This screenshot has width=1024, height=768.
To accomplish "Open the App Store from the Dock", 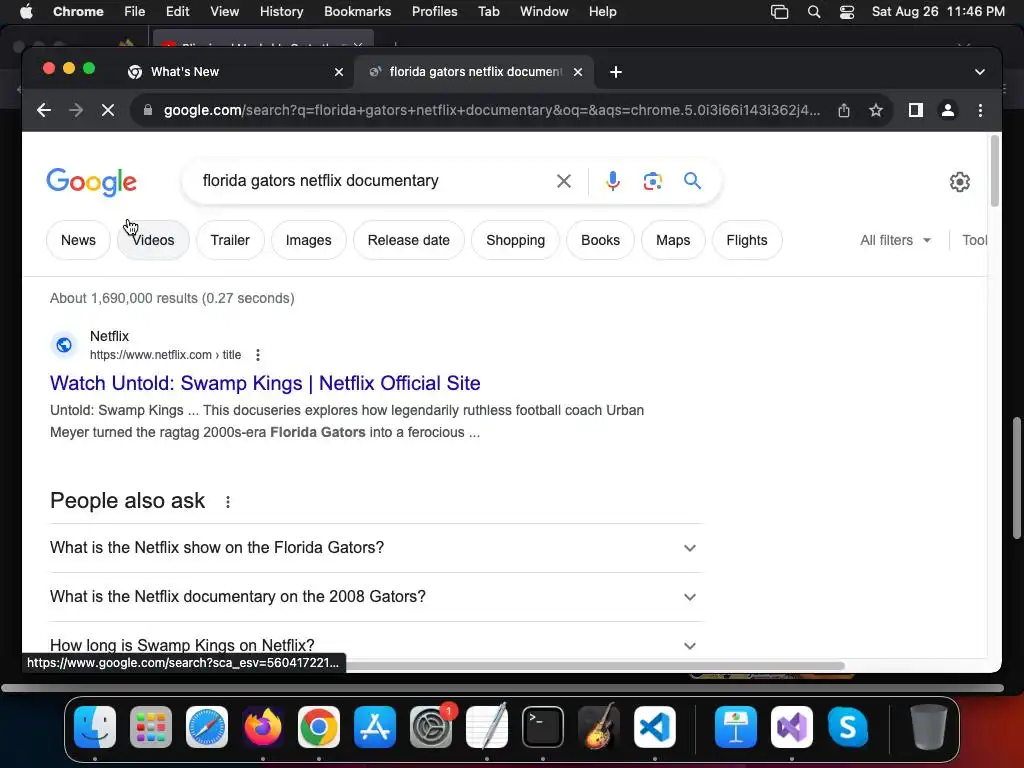I will [x=375, y=727].
